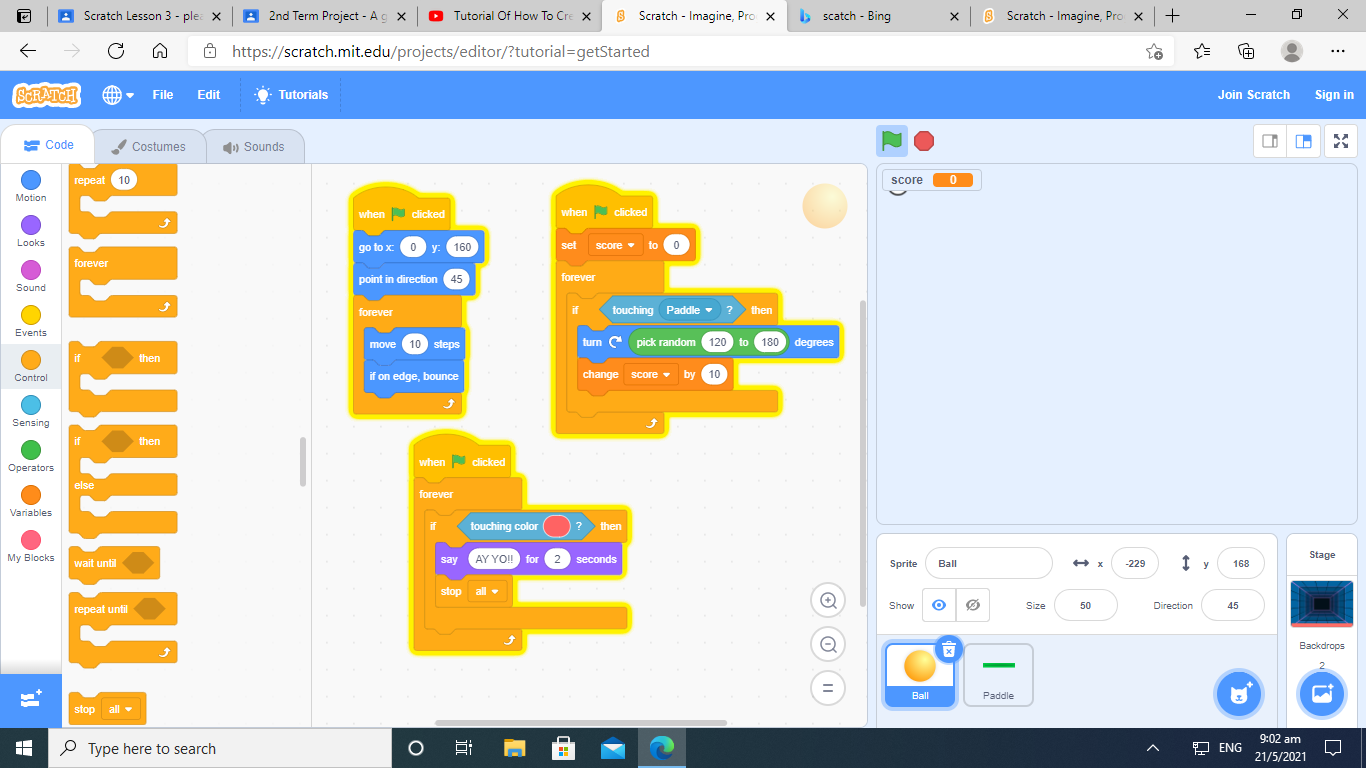Click the red touching color swatch
Viewport: 1366px width, 768px height.
[557, 526]
